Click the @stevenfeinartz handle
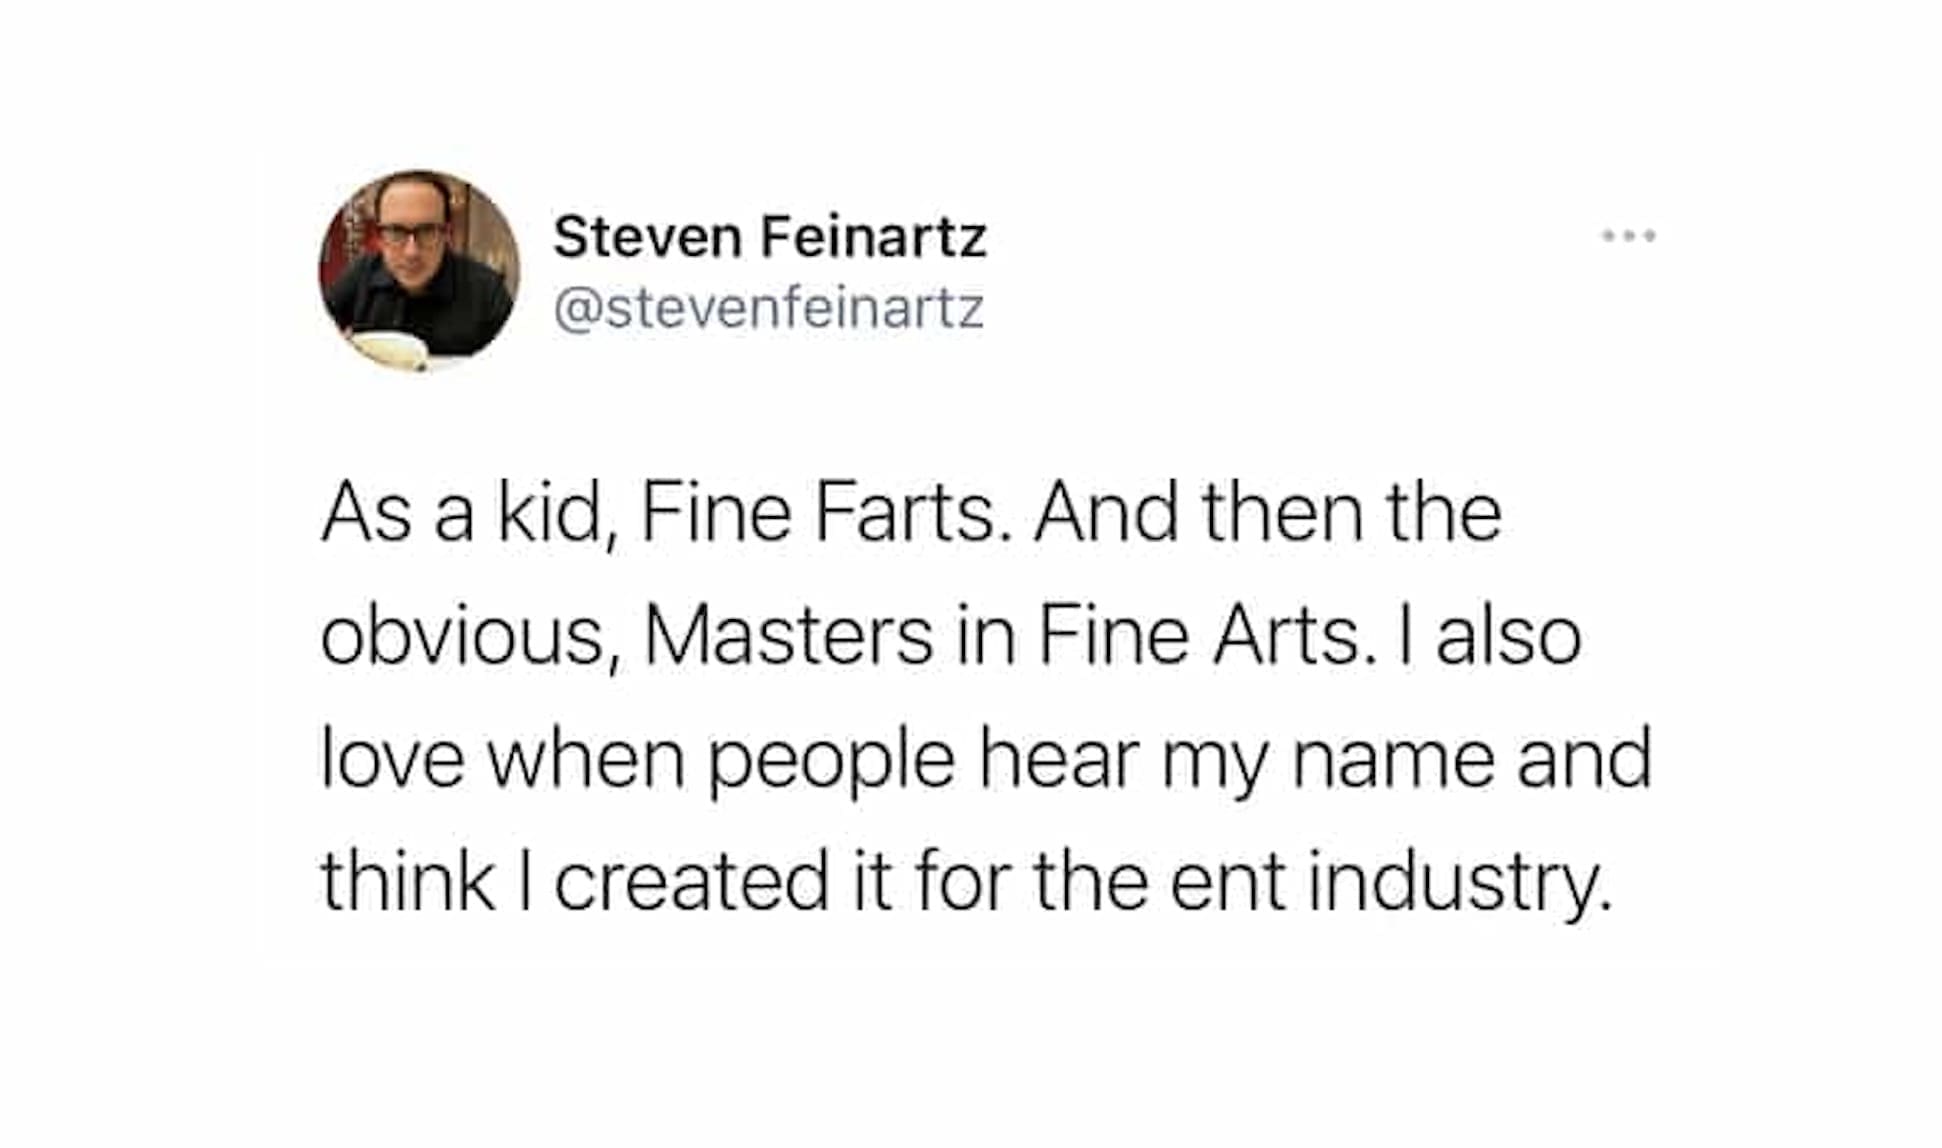Screen dimensions: 1942x1148 coord(768,308)
